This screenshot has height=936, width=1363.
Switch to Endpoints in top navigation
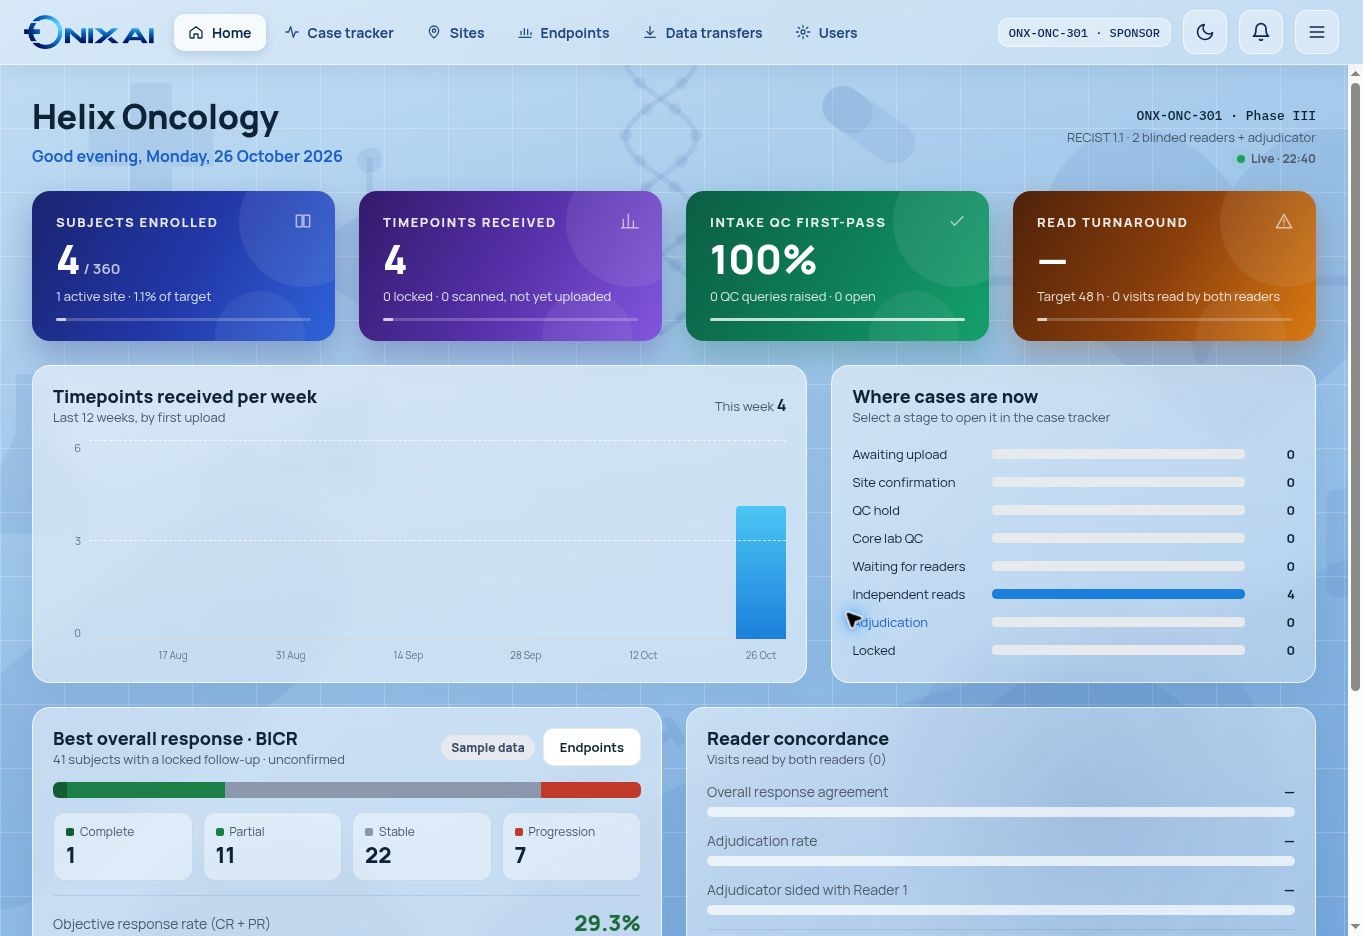coord(564,33)
